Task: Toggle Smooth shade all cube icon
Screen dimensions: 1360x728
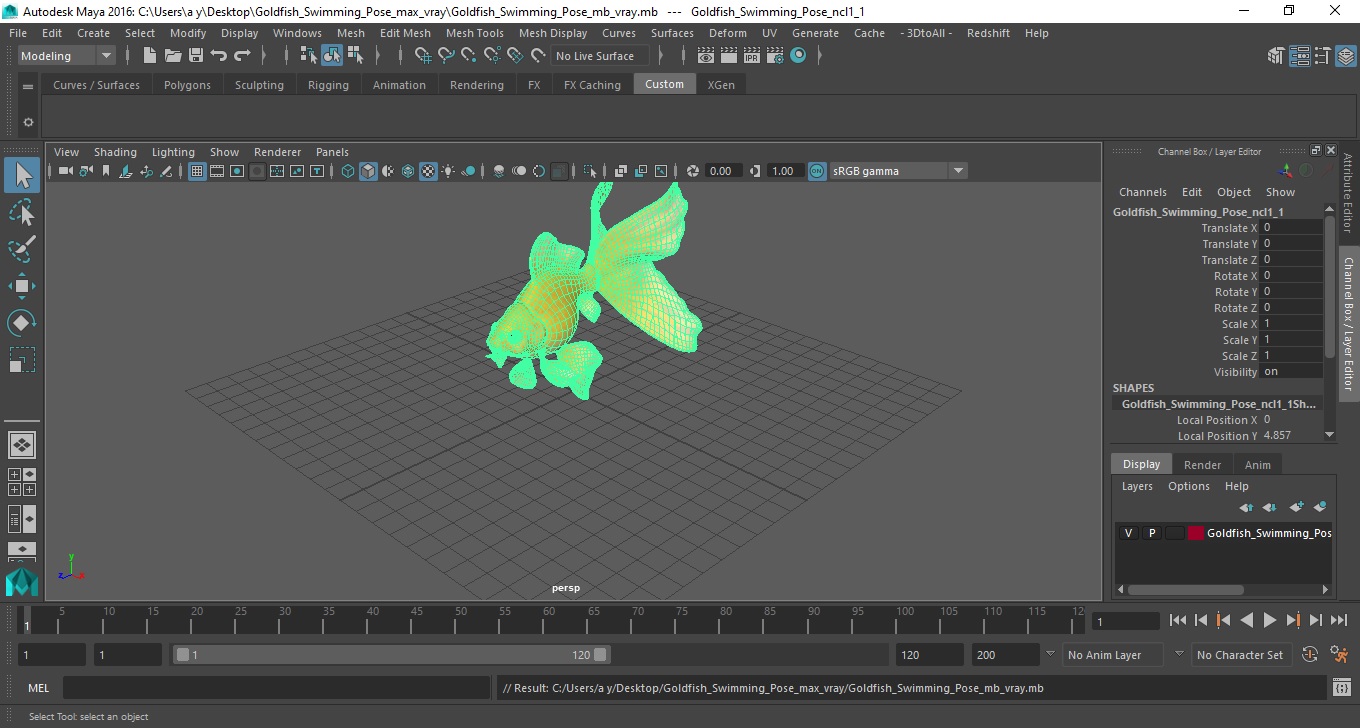Action: tap(368, 171)
